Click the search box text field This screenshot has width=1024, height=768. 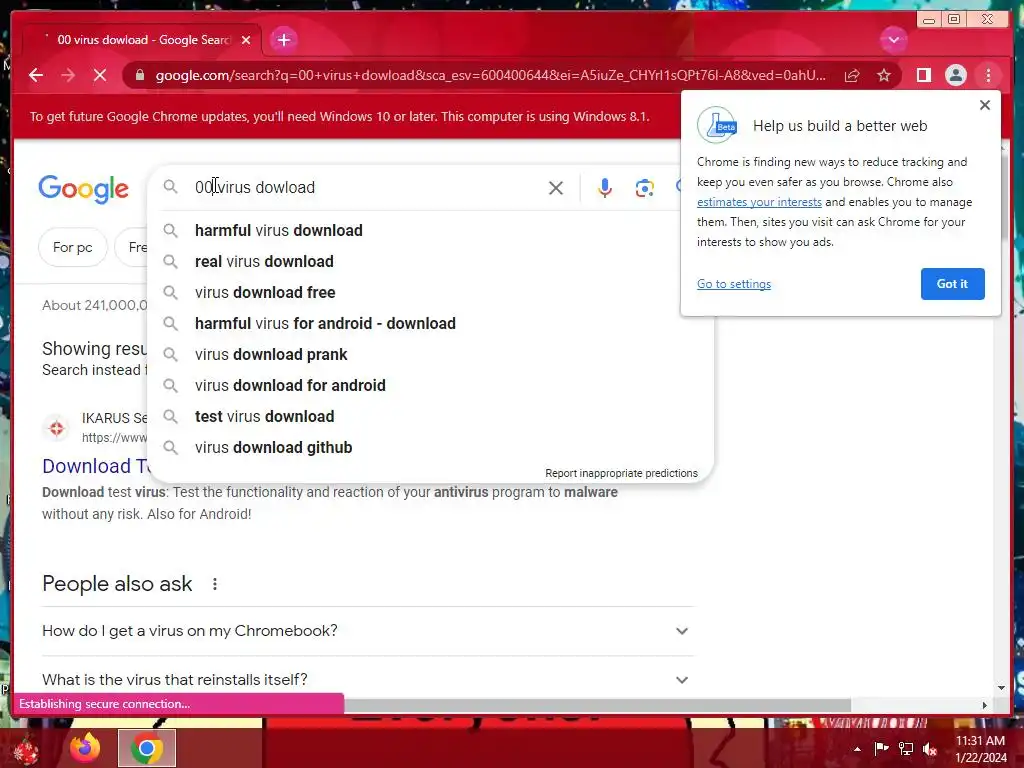[x=366, y=187]
